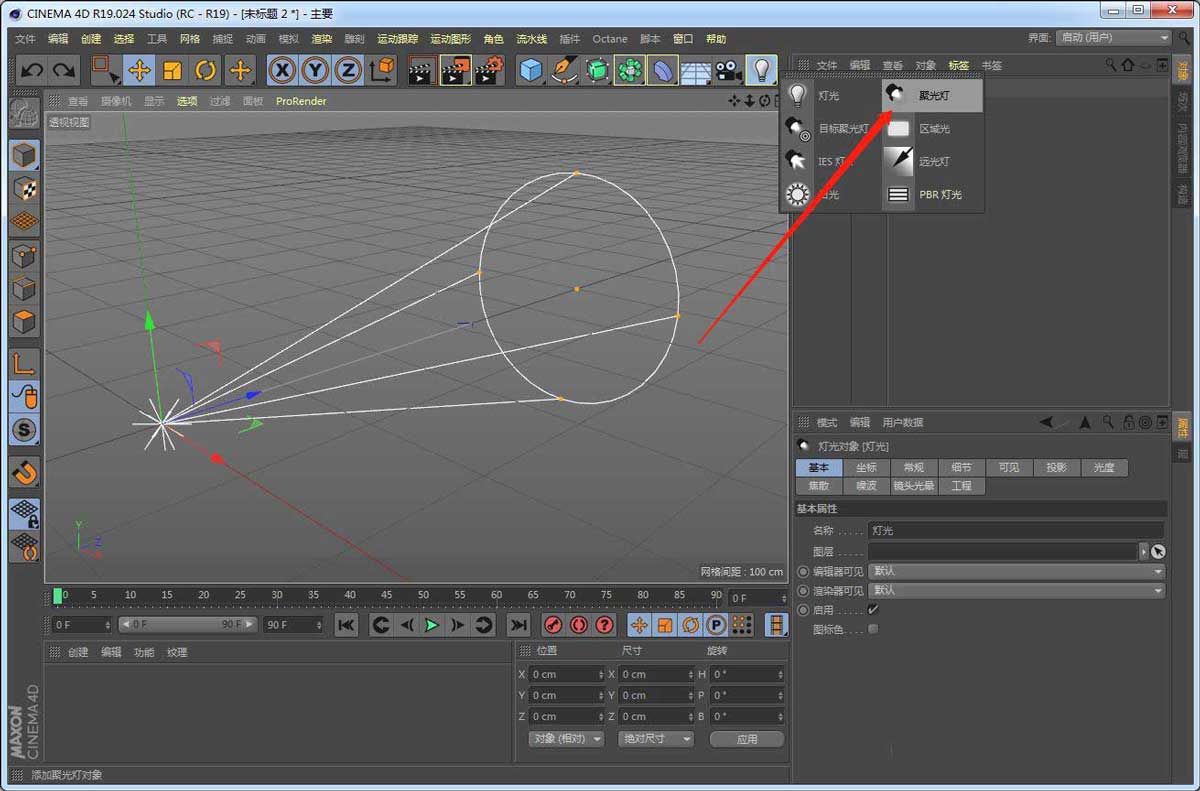Render the active view with the clapperboard icon
The image size is (1200, 791).
coord(422,70)
